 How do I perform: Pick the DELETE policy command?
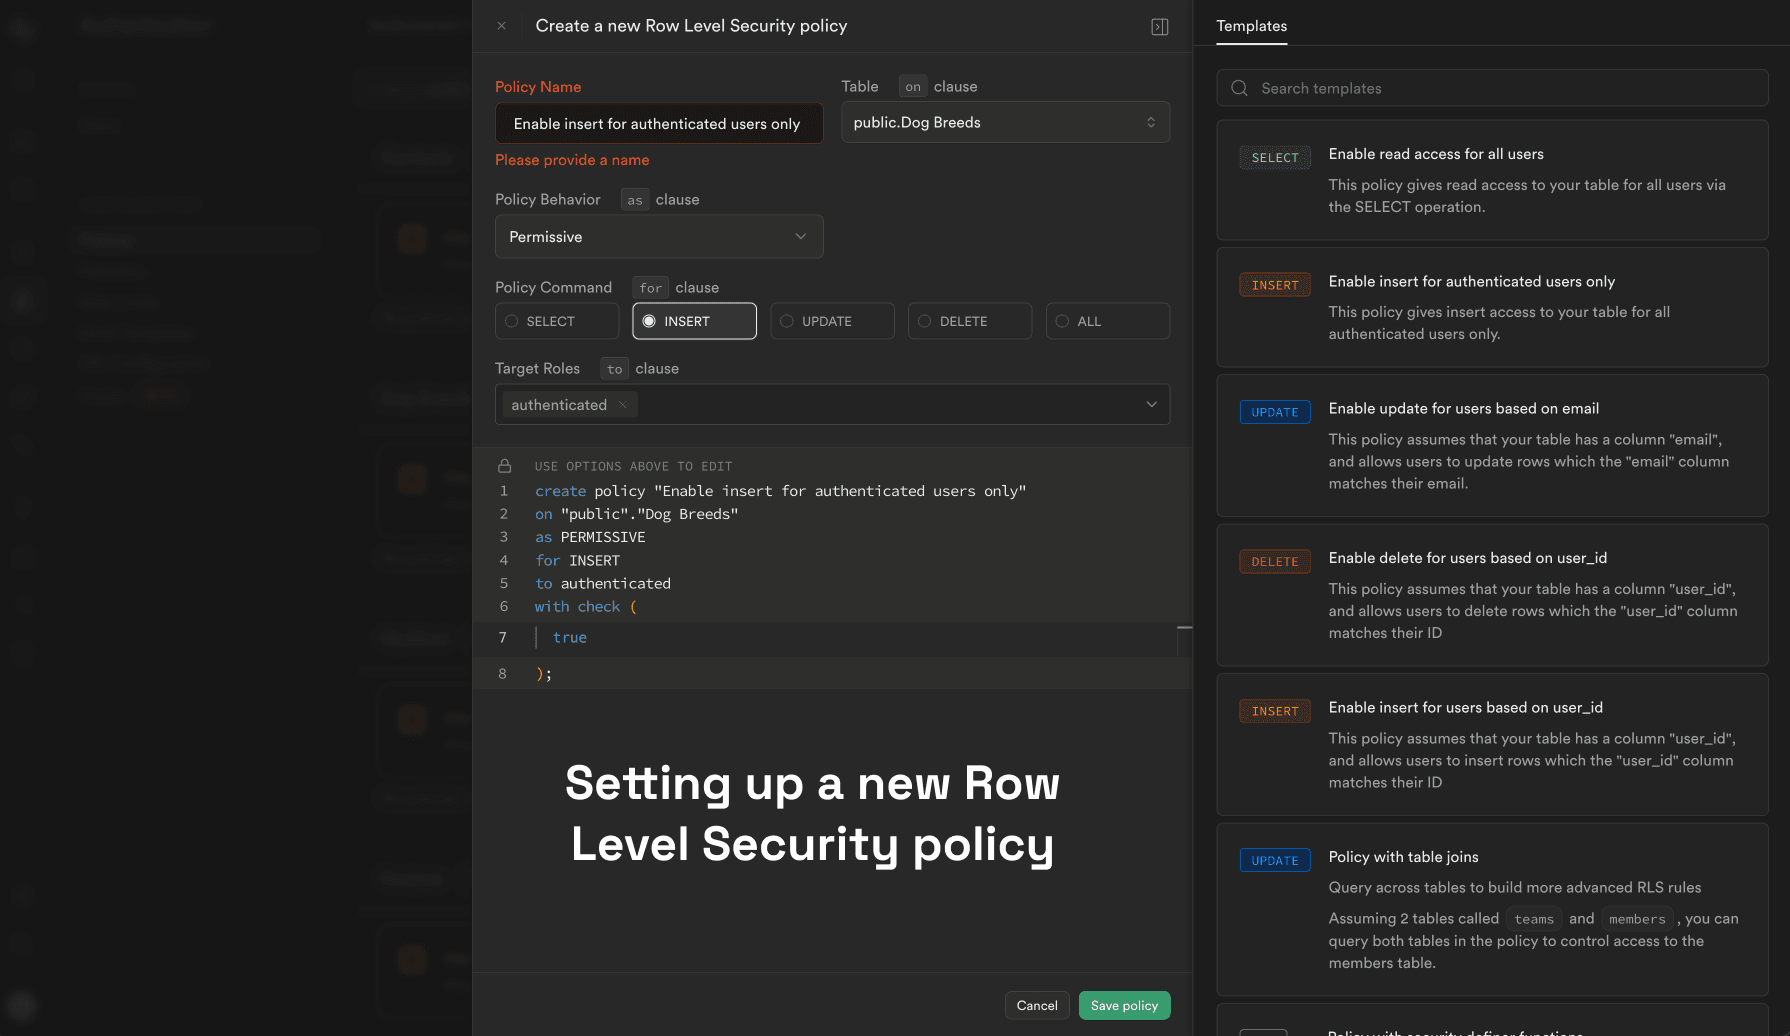point(969,321)
